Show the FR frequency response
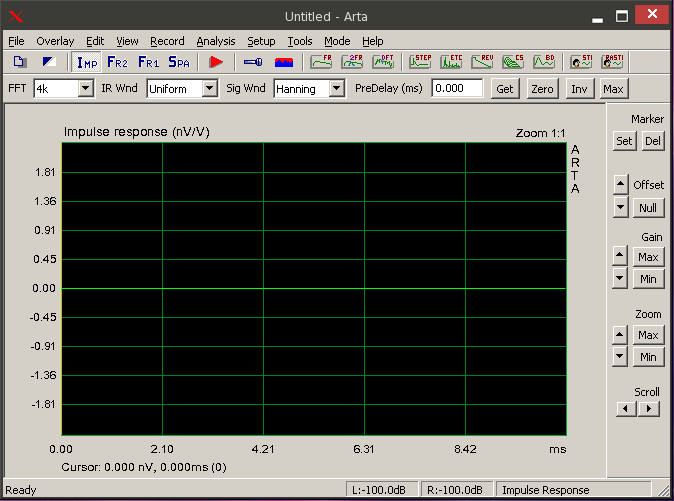674x501 pixels. (321, 62)
